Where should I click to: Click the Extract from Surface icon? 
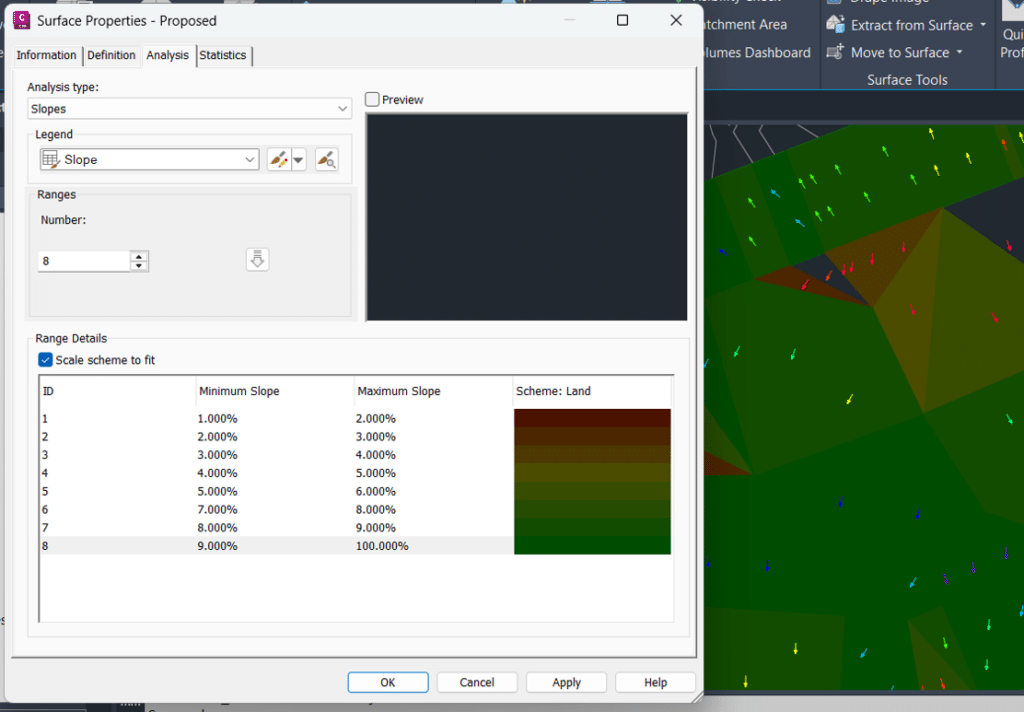[x=835, y=25]
